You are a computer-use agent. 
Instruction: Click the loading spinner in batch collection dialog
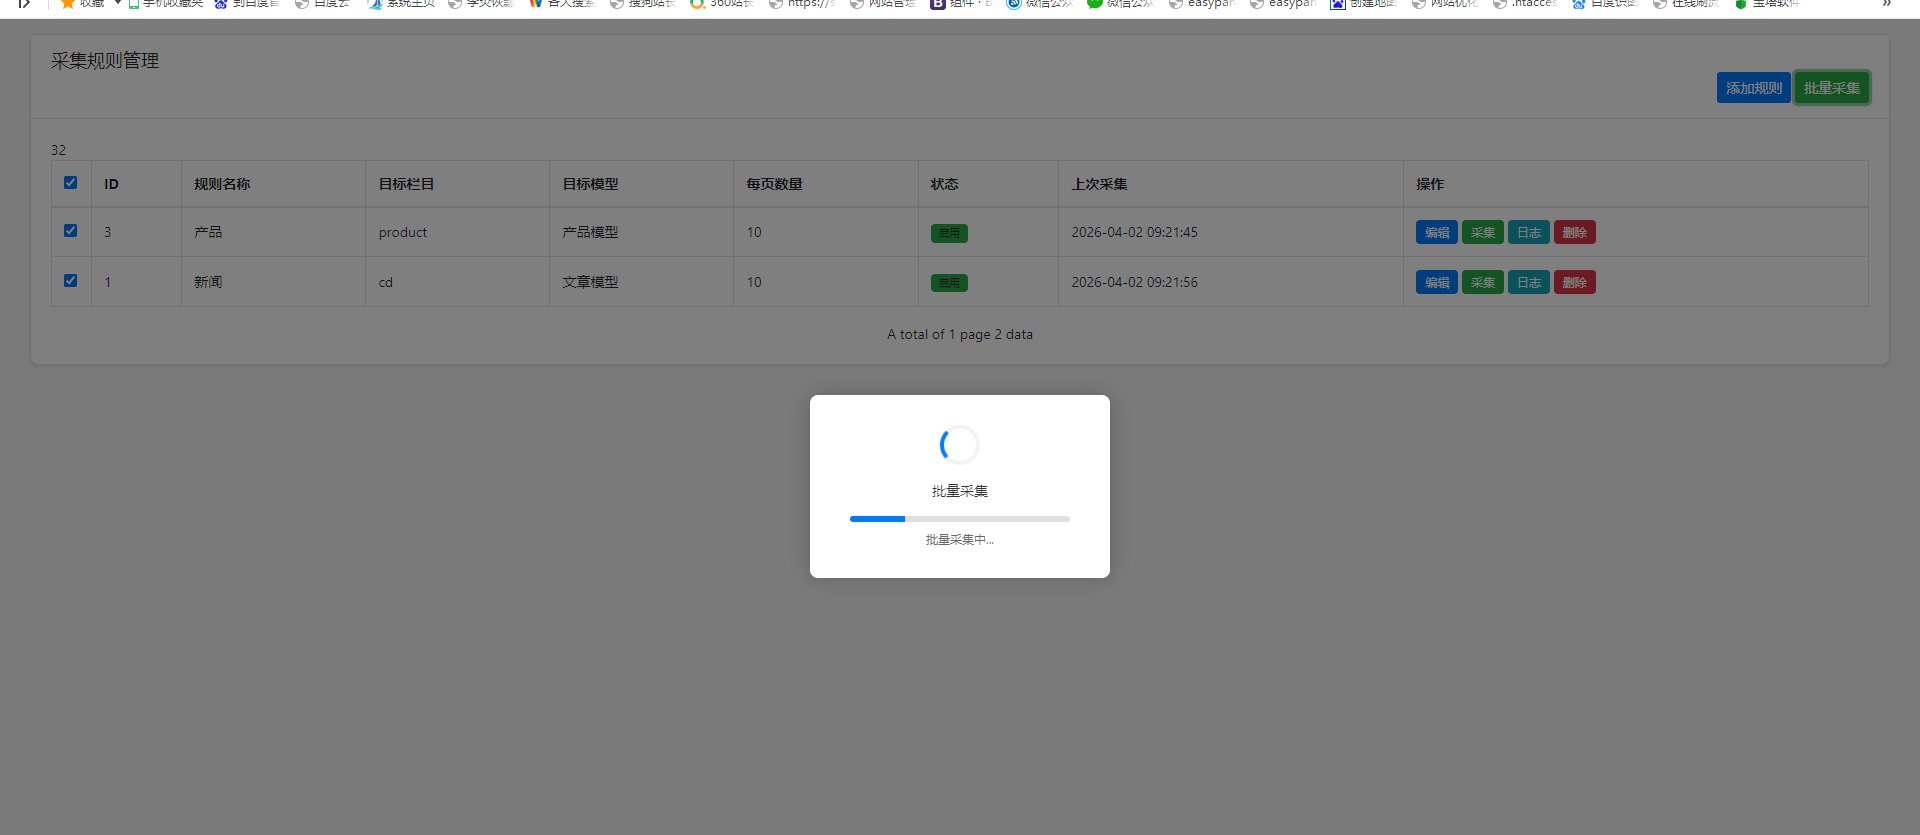tap(959, 445)
